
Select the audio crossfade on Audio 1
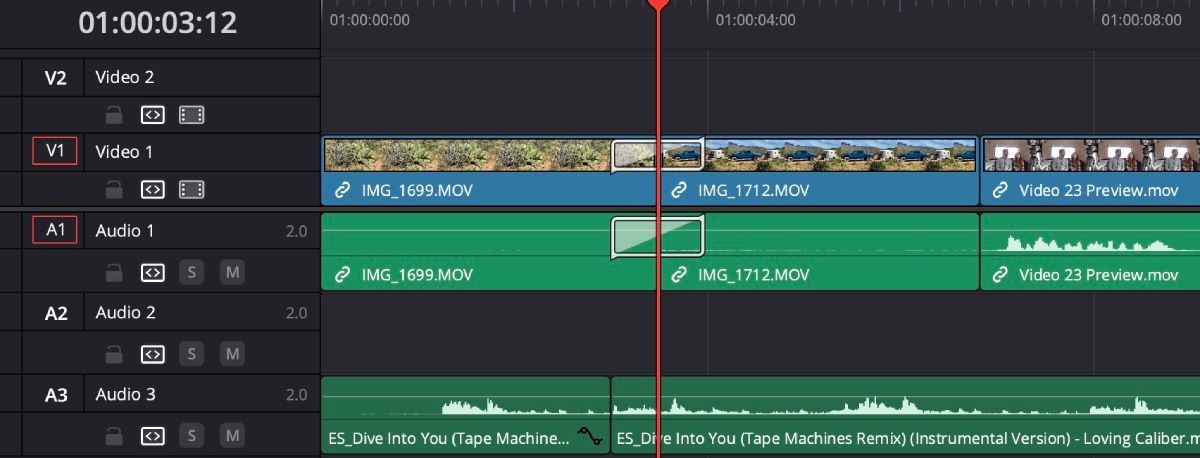pos(657,236)
